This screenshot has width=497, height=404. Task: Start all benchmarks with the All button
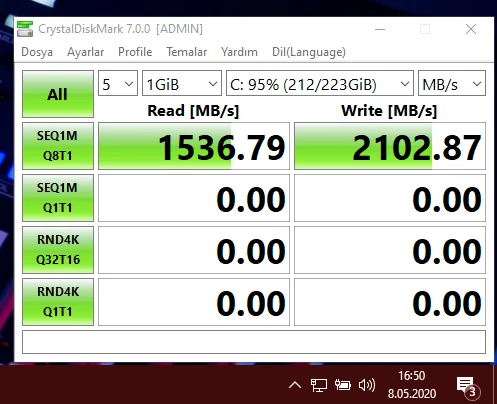point(58,94)
